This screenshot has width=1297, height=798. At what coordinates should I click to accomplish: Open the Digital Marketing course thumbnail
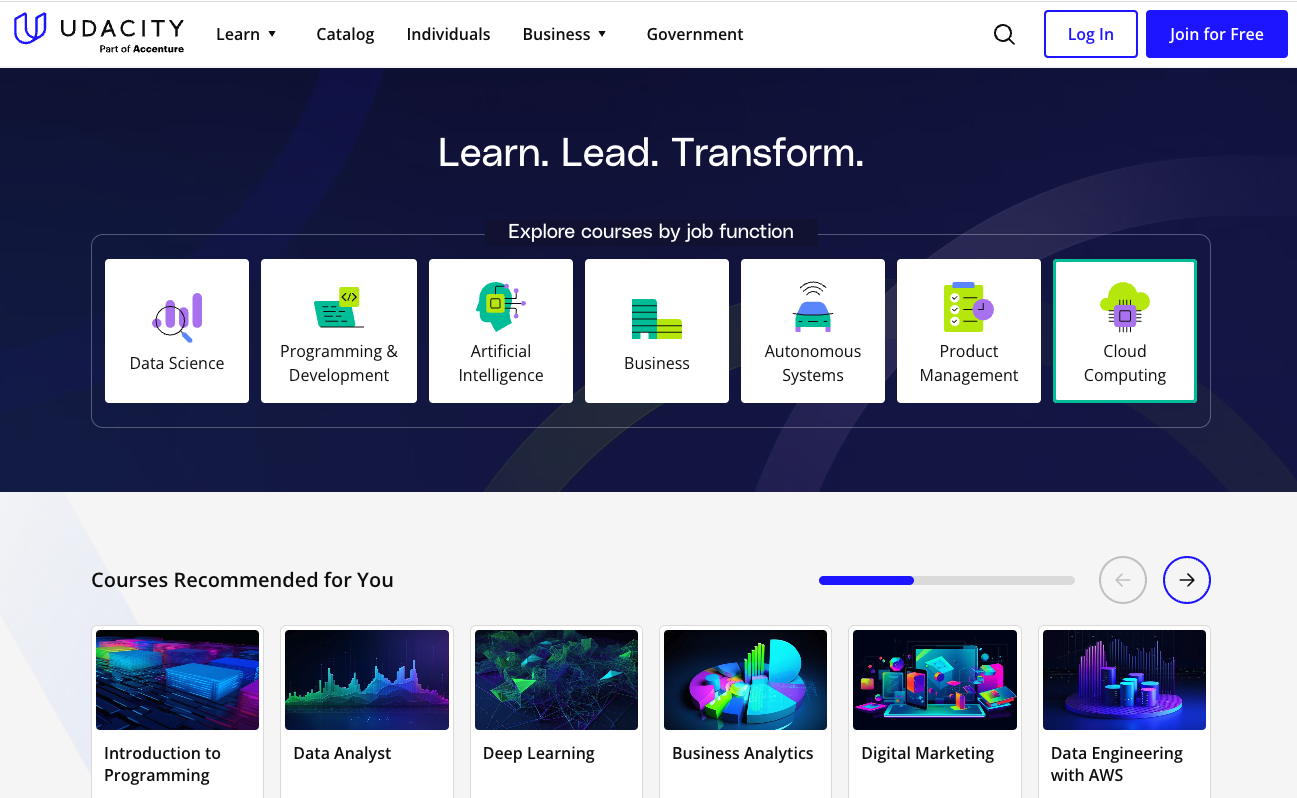934,680
